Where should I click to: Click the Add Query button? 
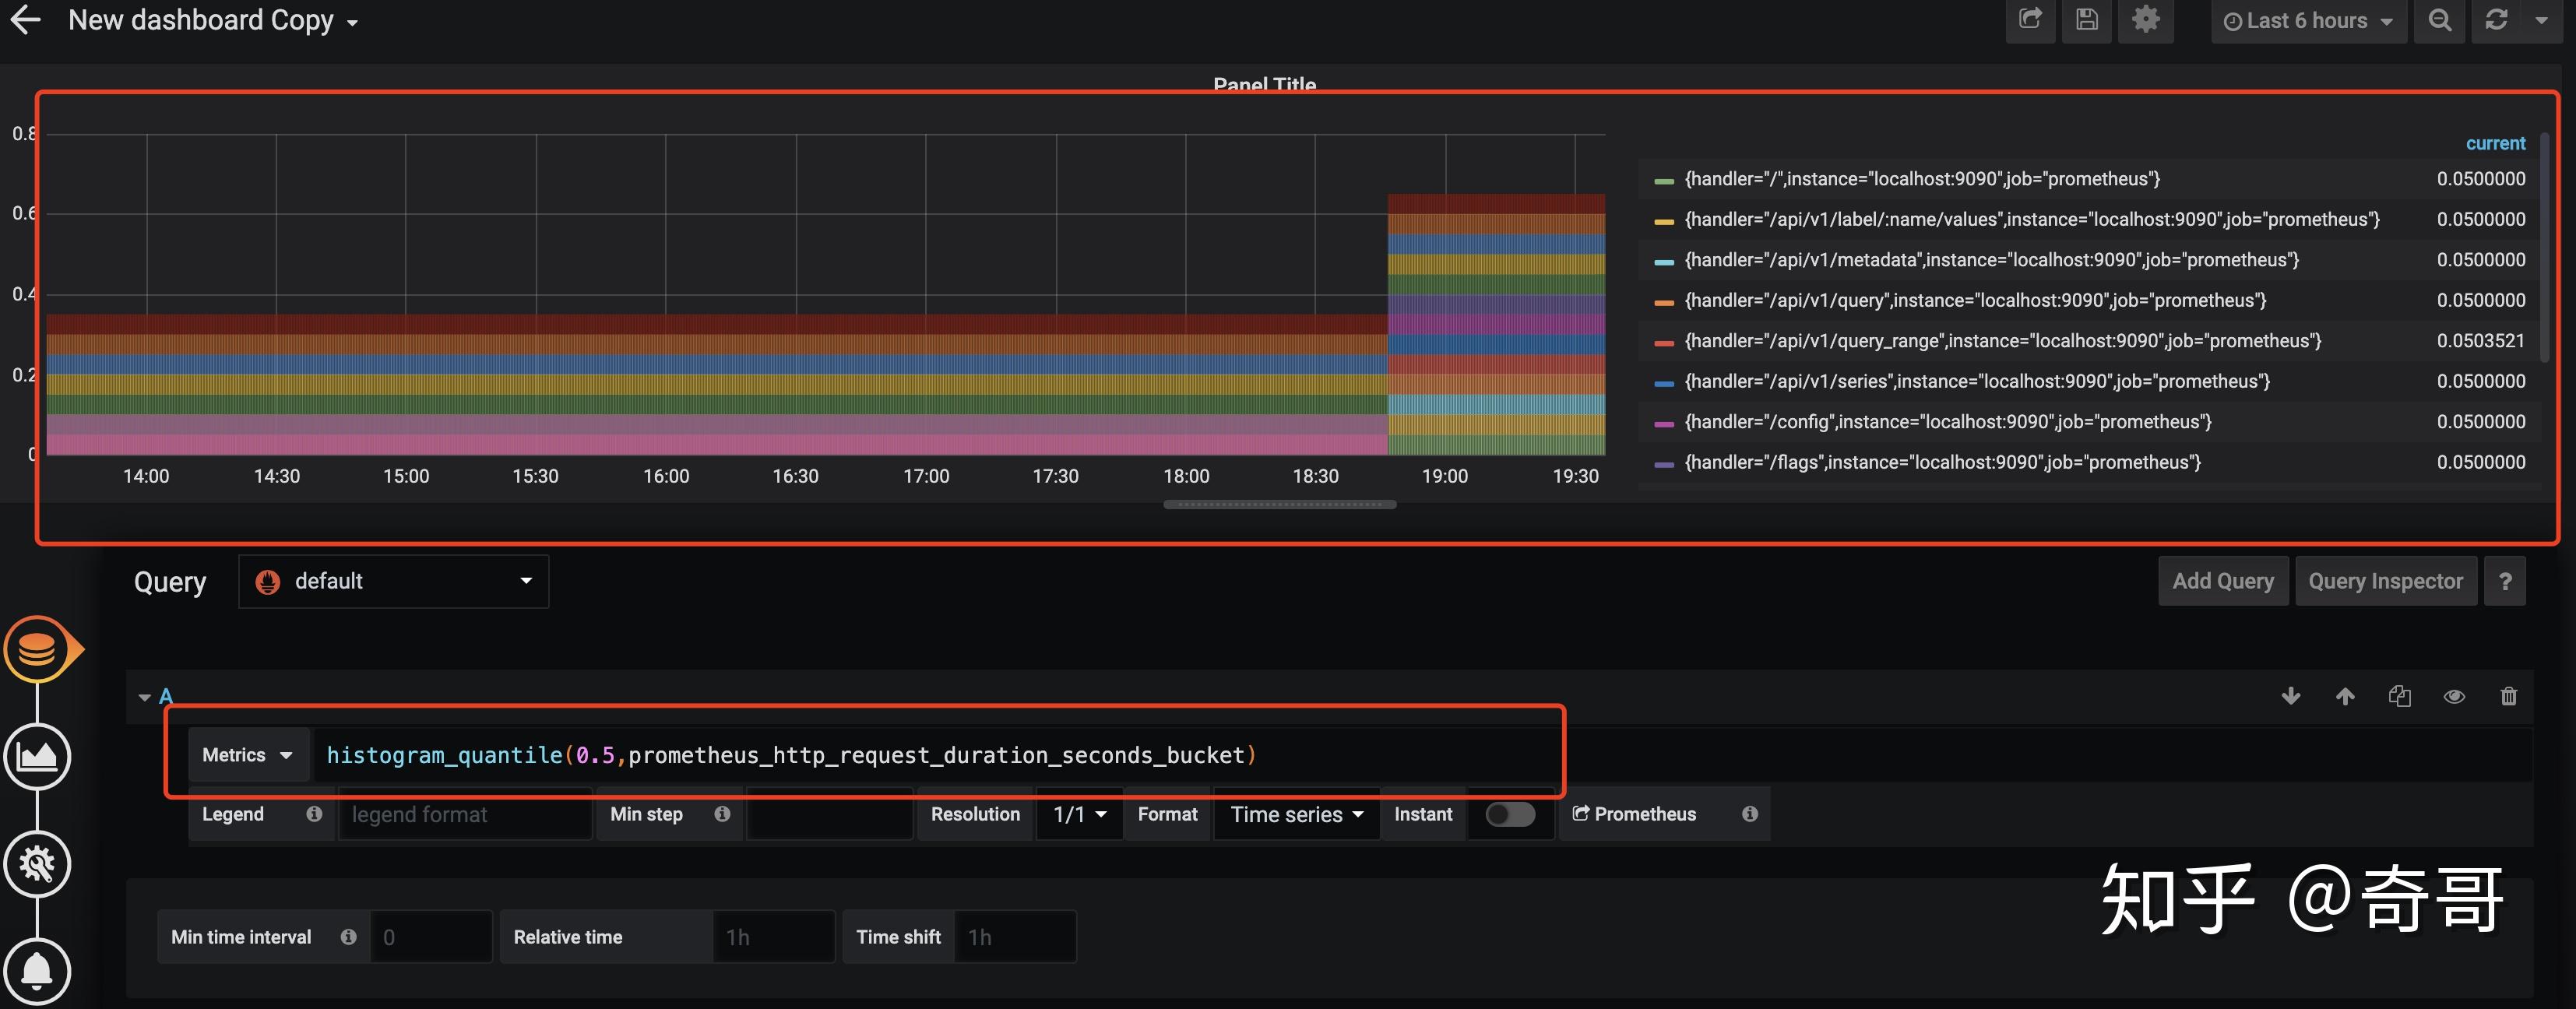pyautogui.click(x=2222, y=581)
